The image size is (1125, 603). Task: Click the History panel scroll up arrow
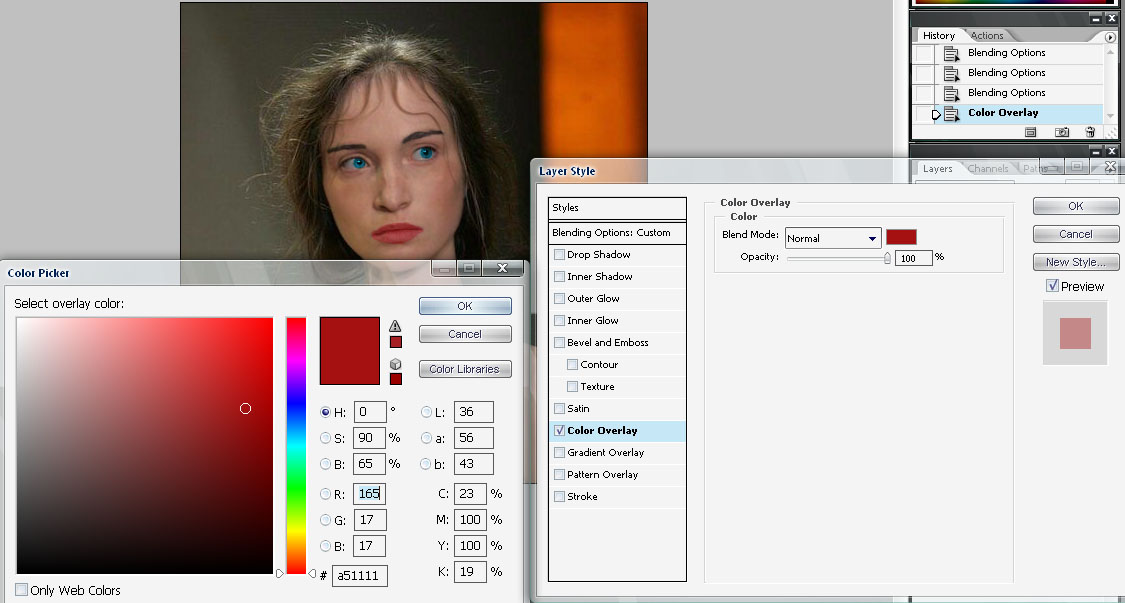point(1111,51)
